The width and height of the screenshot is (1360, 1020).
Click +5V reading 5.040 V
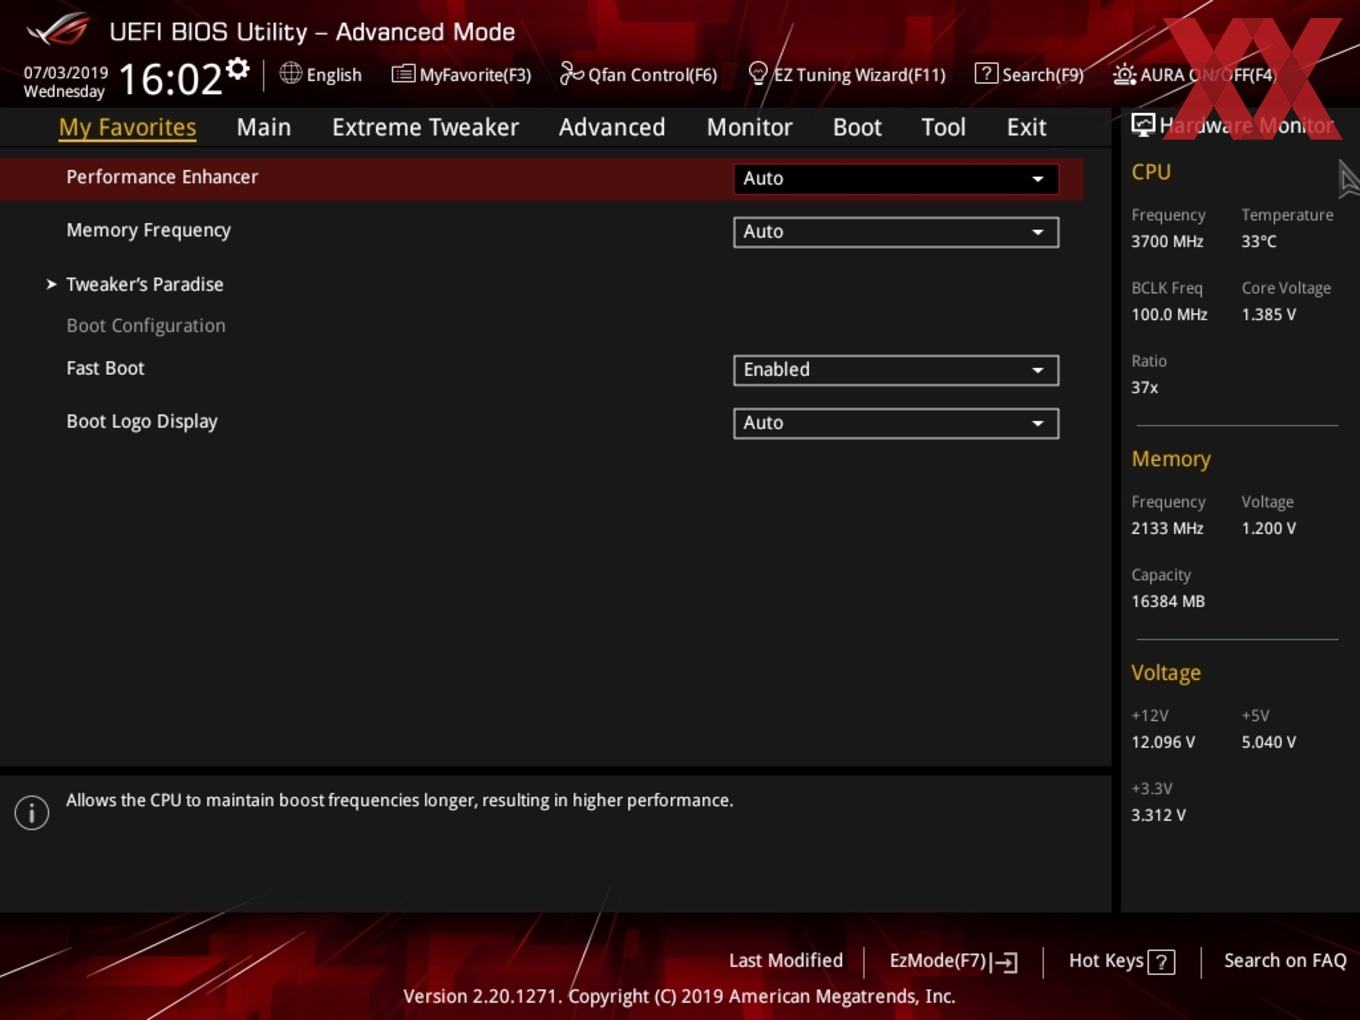[1268, 742]
